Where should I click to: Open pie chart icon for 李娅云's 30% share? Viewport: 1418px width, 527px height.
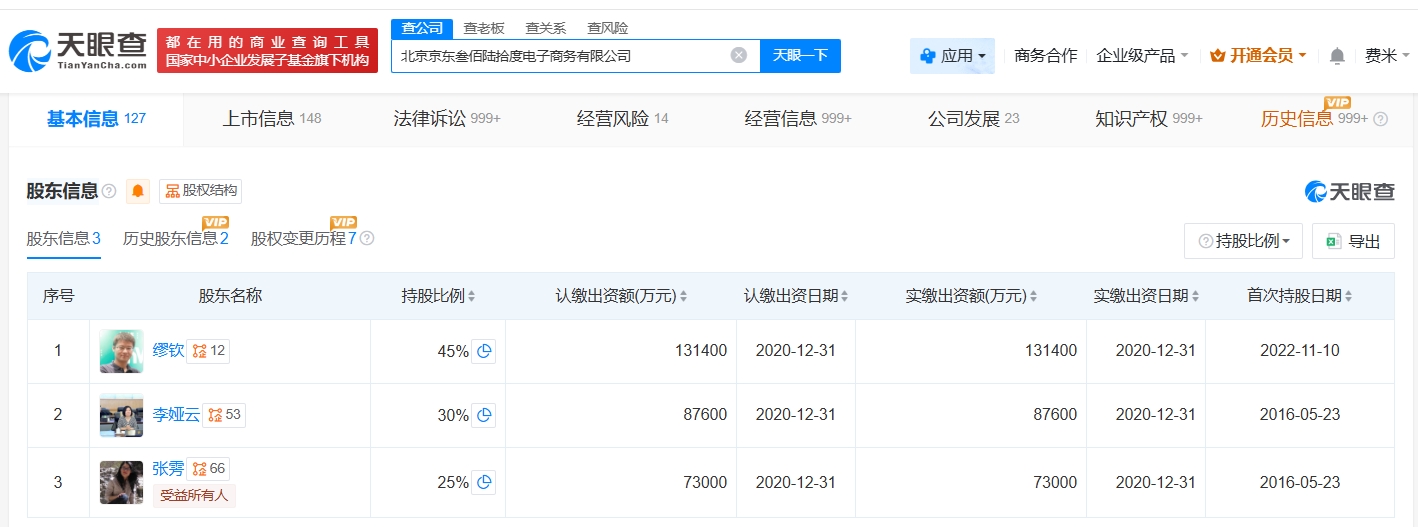(x=485, y=415)
